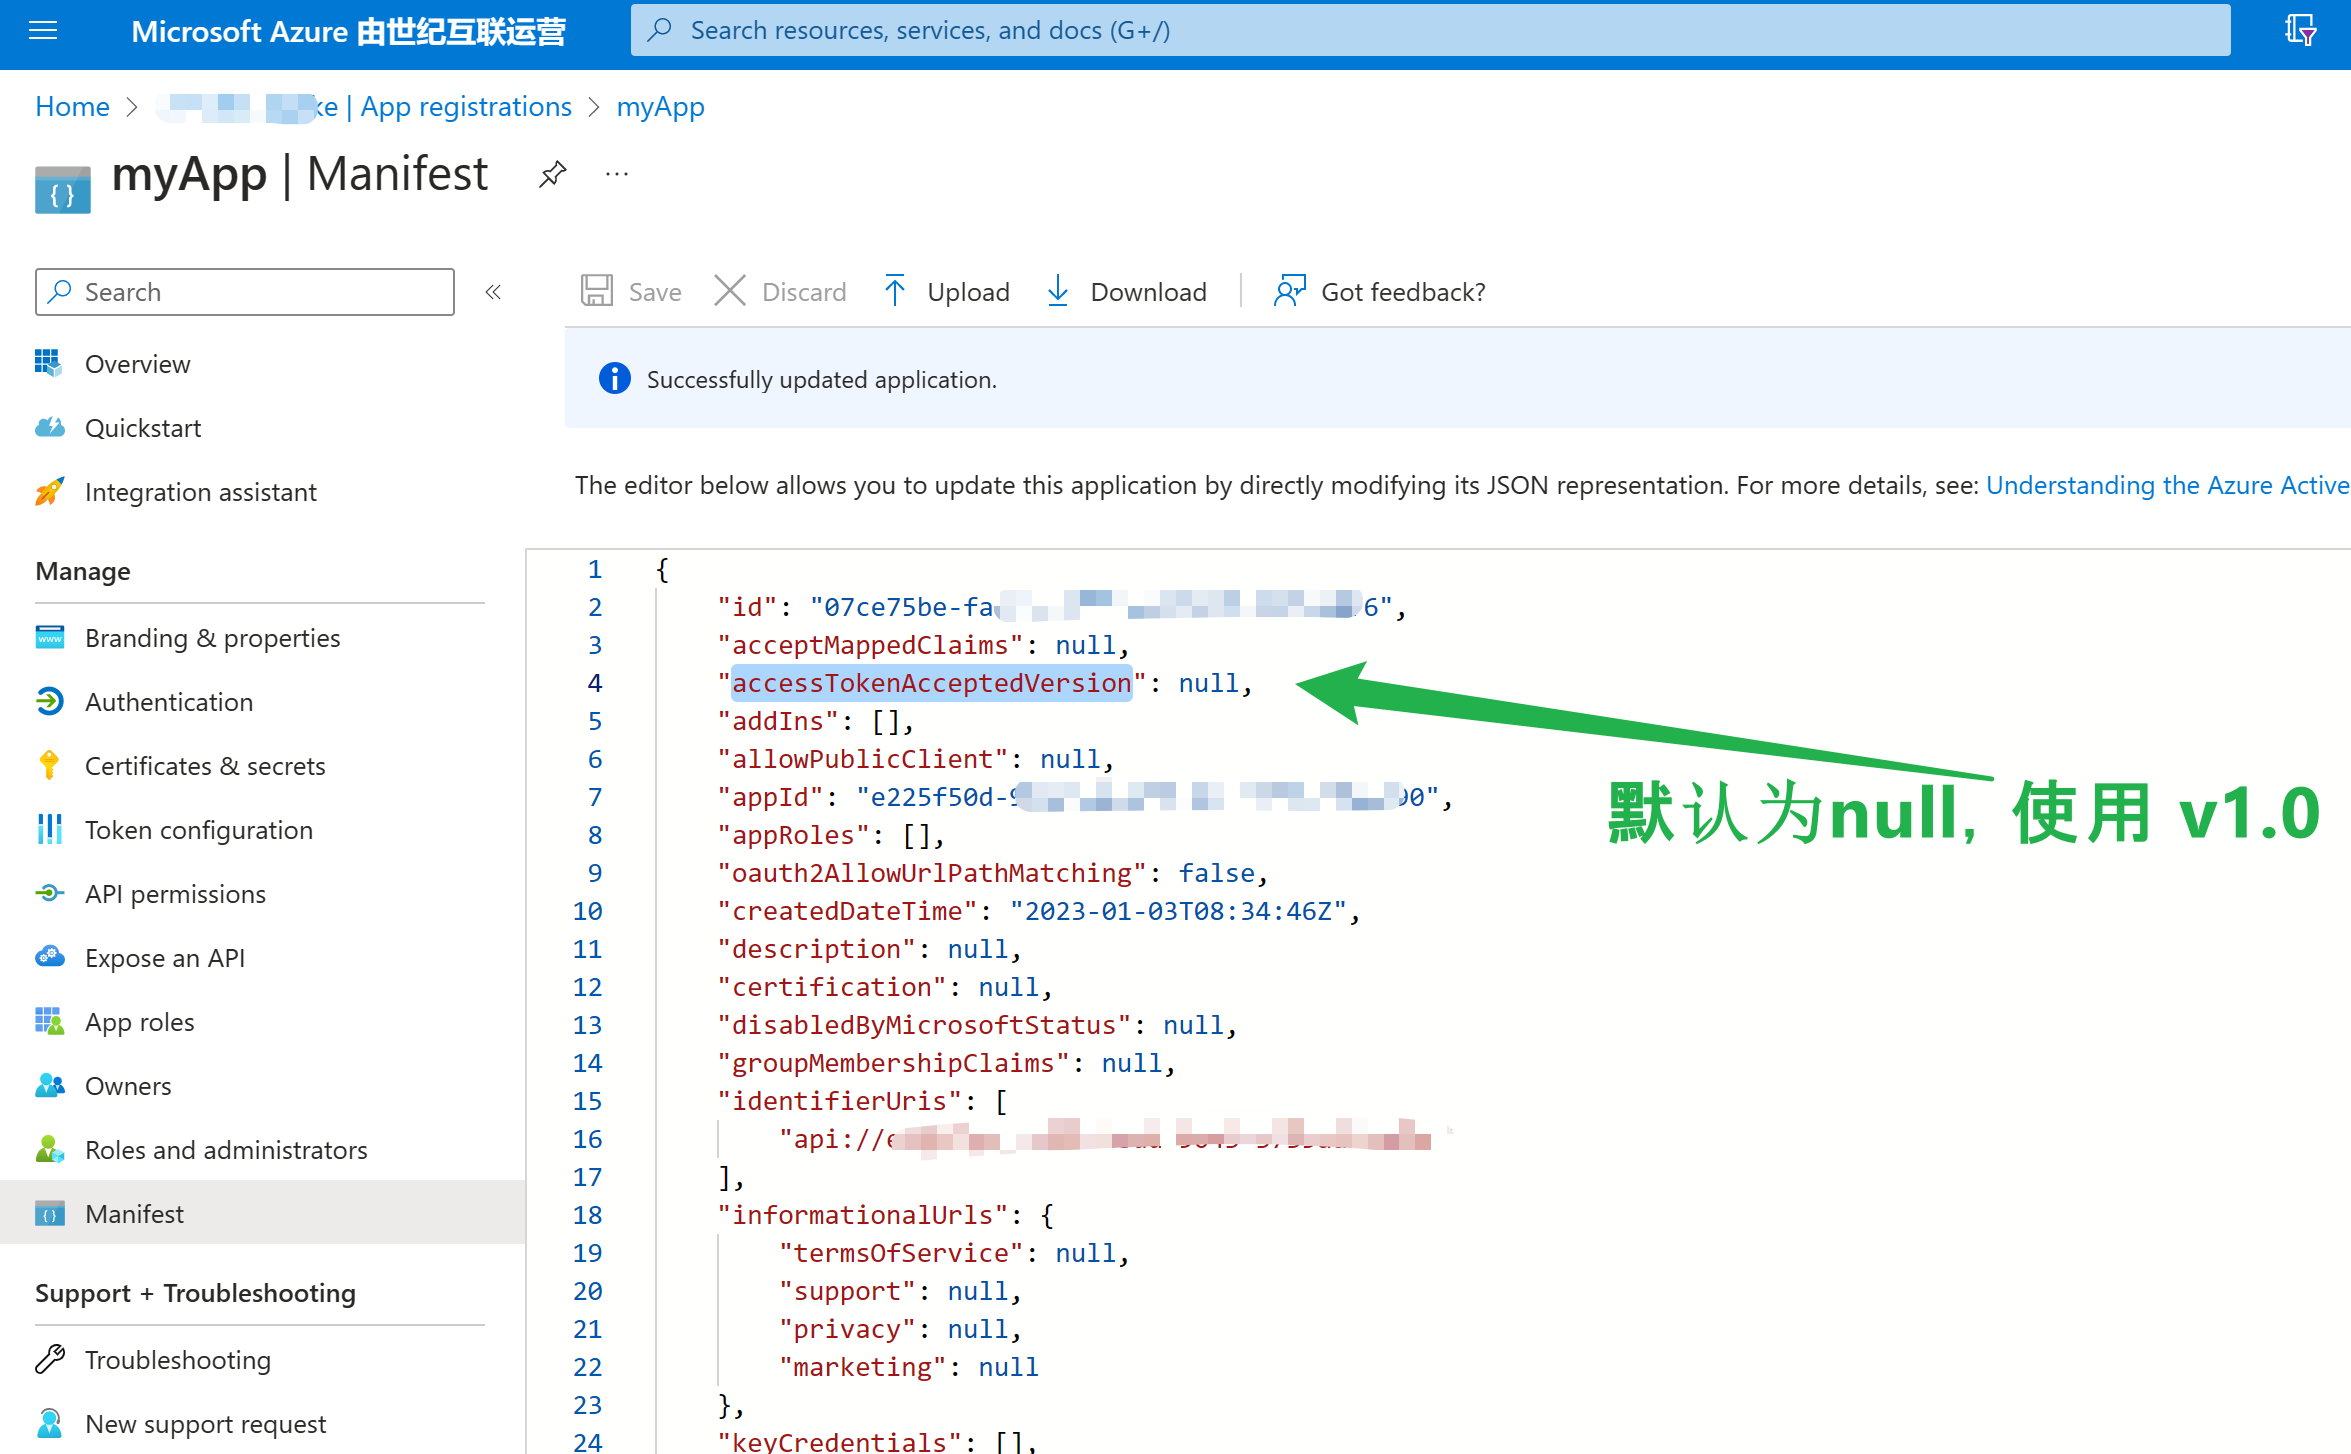Click the directory filter icon in header
Image resolution: width=2351 pixels, height=1454 pixels.
[2299, 30]
